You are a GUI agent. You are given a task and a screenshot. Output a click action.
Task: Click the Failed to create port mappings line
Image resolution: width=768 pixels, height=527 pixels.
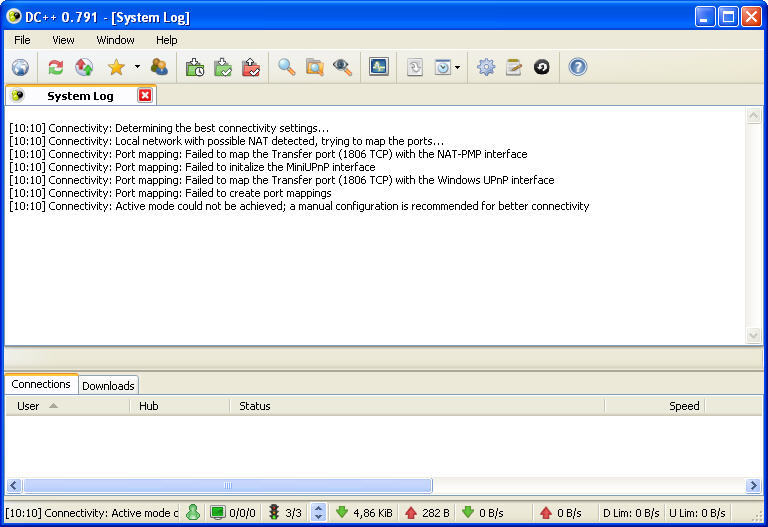(x=170, y=193)
